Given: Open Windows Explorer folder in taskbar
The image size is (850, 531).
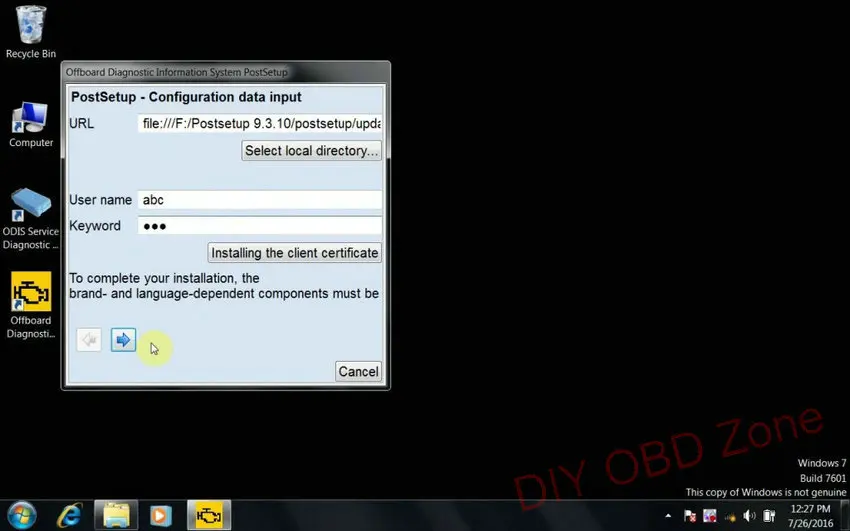Looking at the screenshot, I should coord(116,515).
